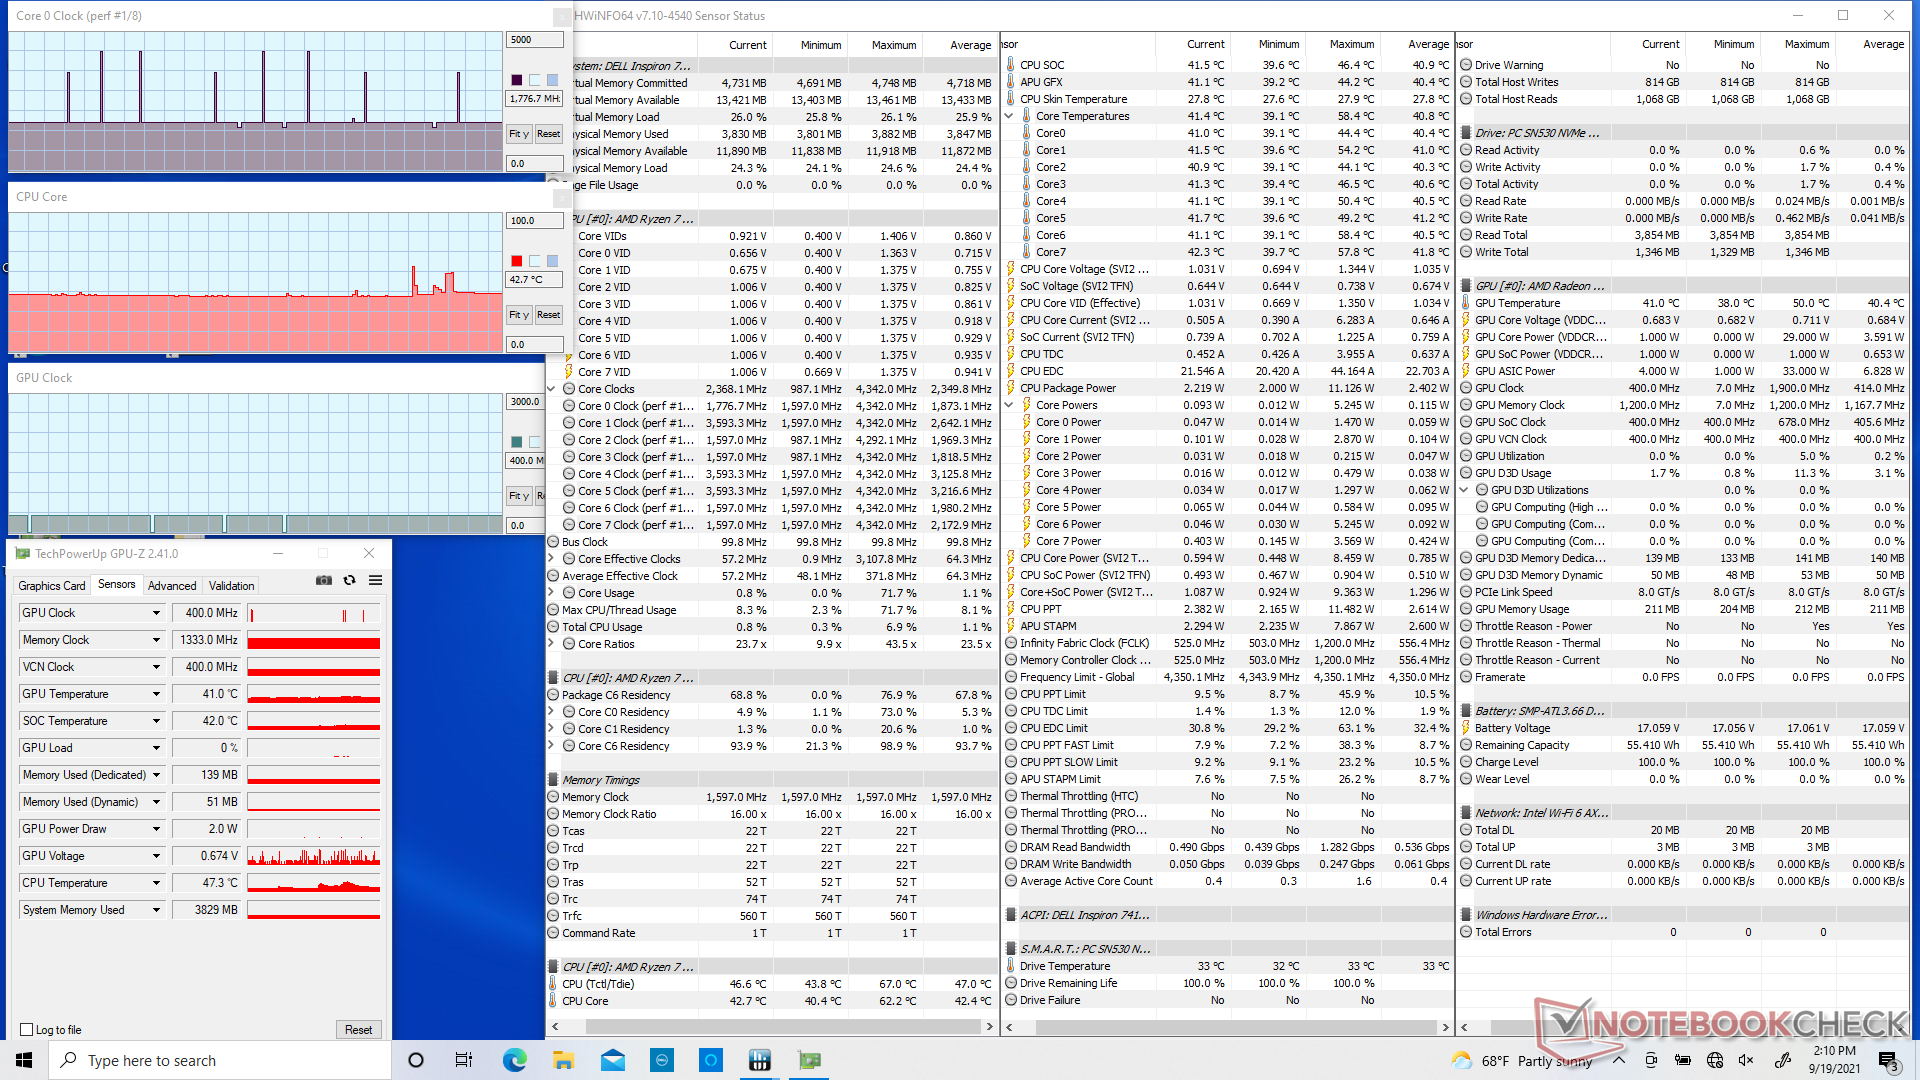Collapse the Core Clocks tree row
The image size is (1920, 1080).
tap(551, 389)
